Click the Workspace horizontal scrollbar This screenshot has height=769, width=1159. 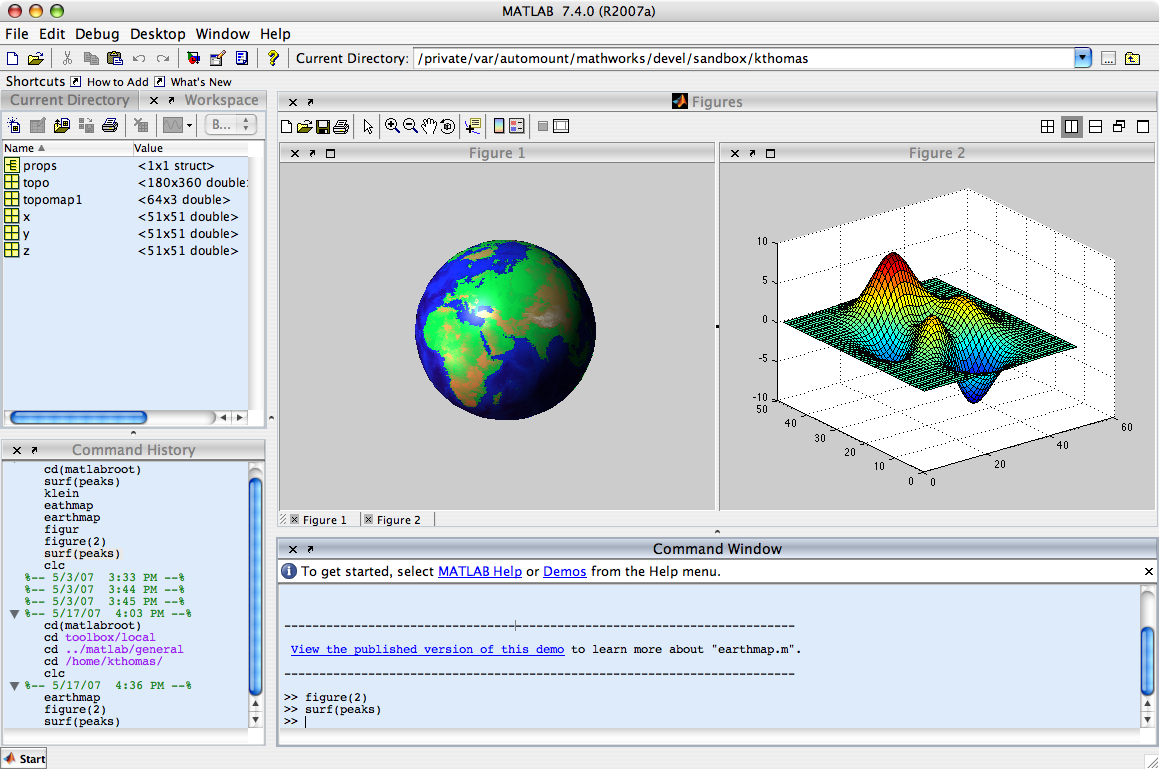point(78,417)
